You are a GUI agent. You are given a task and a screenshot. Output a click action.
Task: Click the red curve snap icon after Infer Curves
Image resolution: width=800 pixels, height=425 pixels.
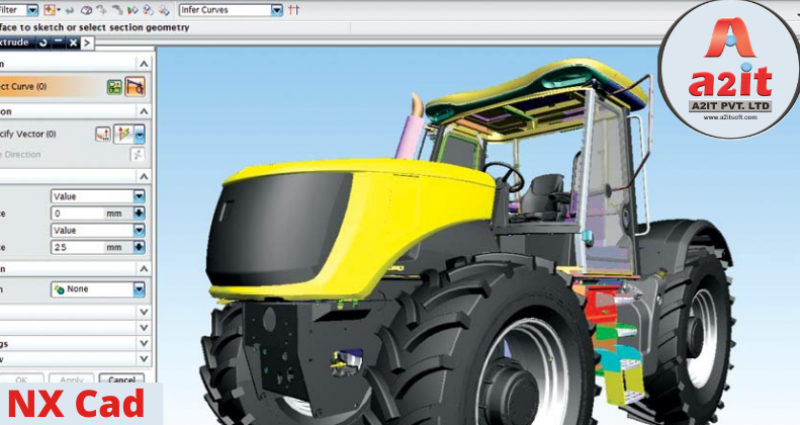[293, 10]
